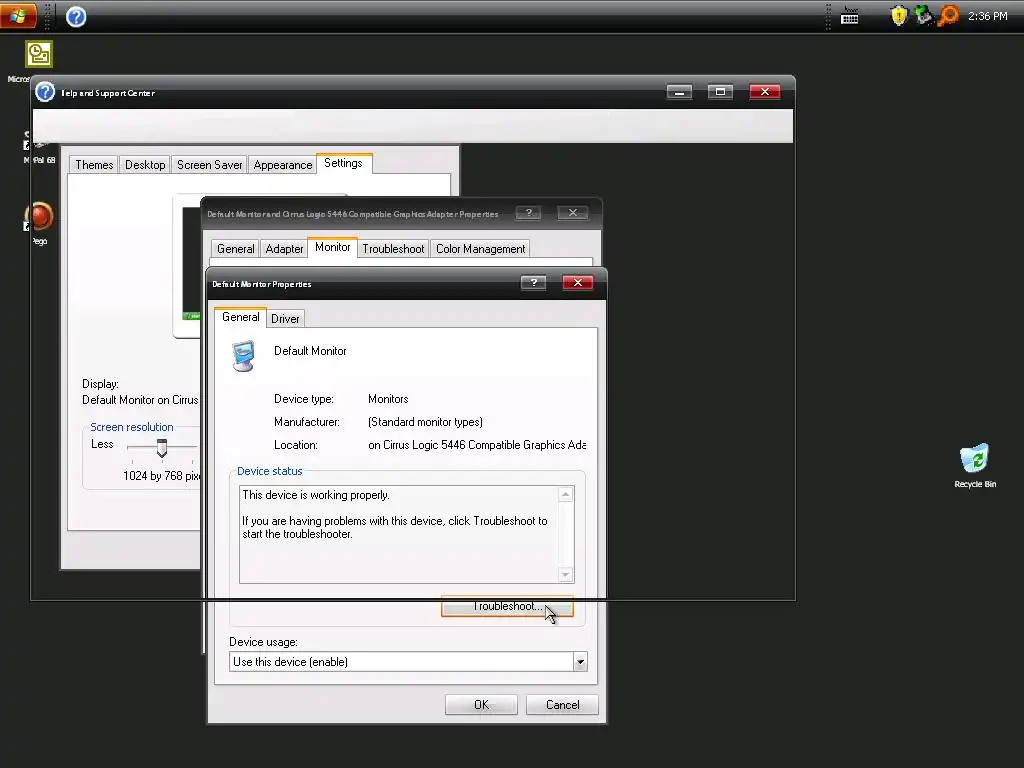Click 'Default Monitor on Cirrus' display text
This screenshot has height=768, width=1024.
(x=140, y=400)
